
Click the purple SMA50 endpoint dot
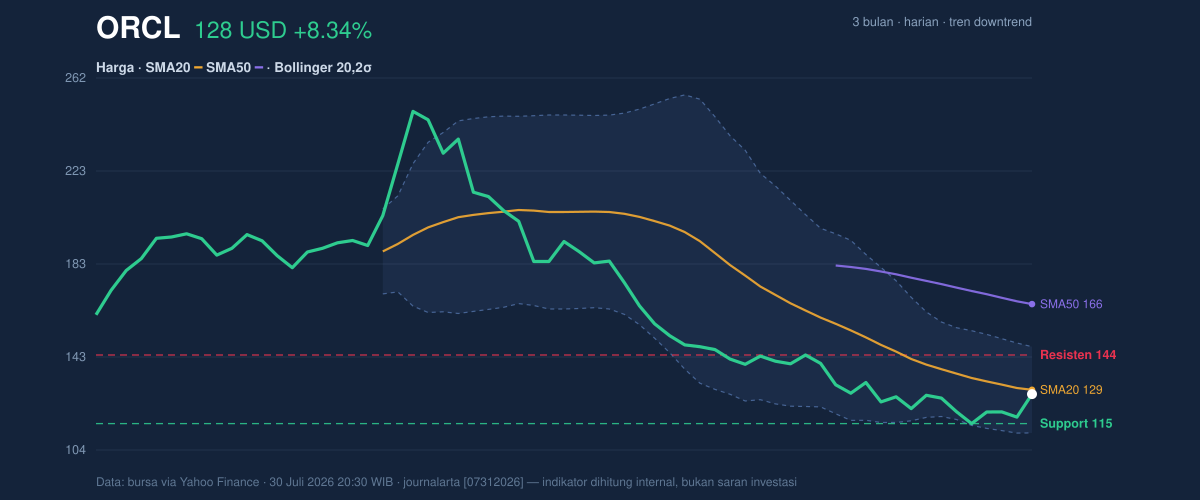pyautogui.click(x=1032, y=304)
